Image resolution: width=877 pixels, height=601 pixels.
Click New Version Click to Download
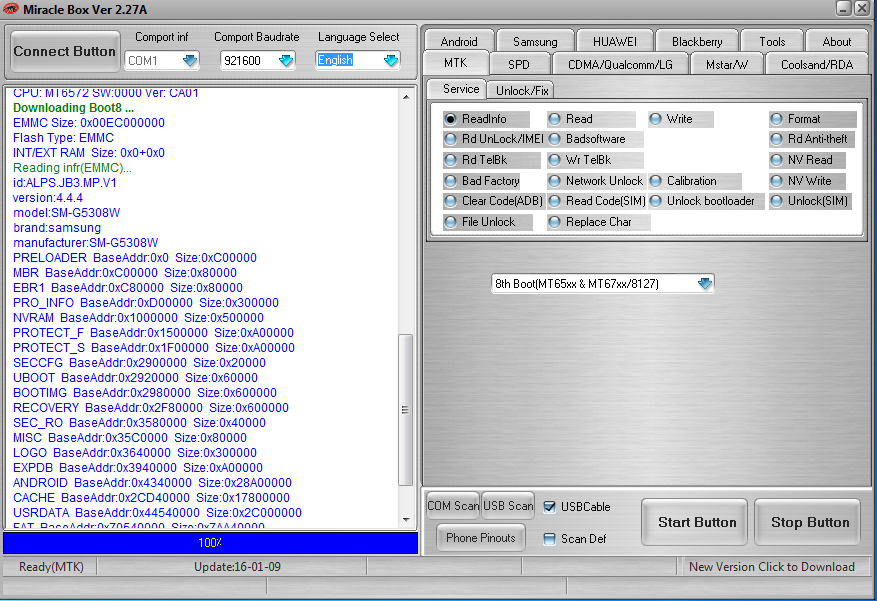(771, 567)
